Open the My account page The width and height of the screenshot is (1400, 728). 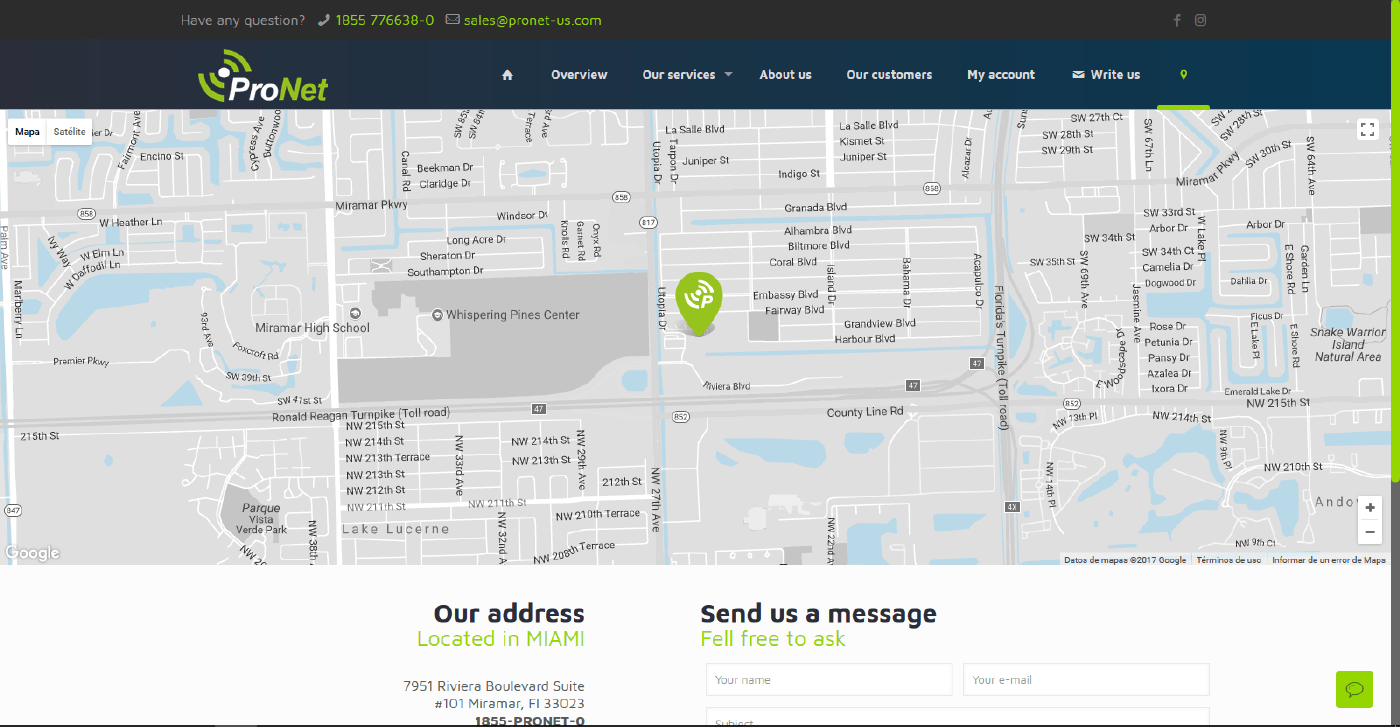(1001, 75)
